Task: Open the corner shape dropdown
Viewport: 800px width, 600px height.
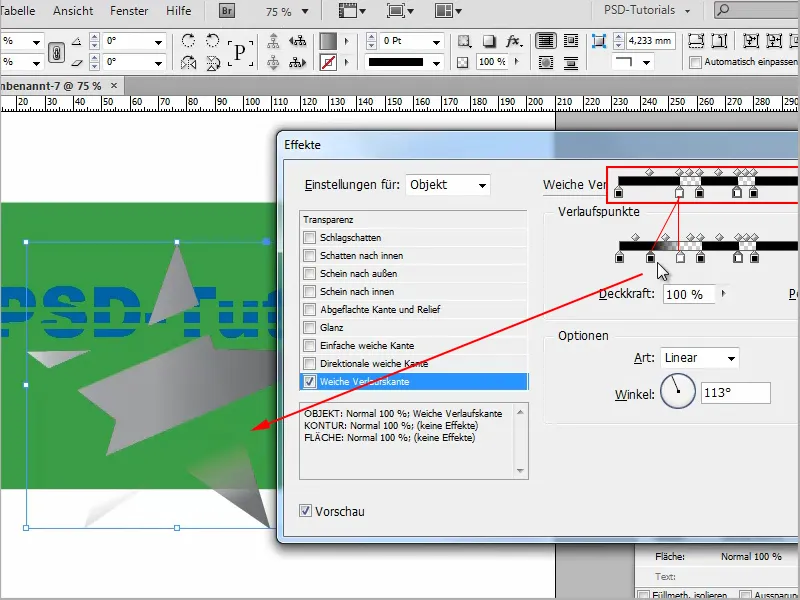Action: click(x=646, y=63)
